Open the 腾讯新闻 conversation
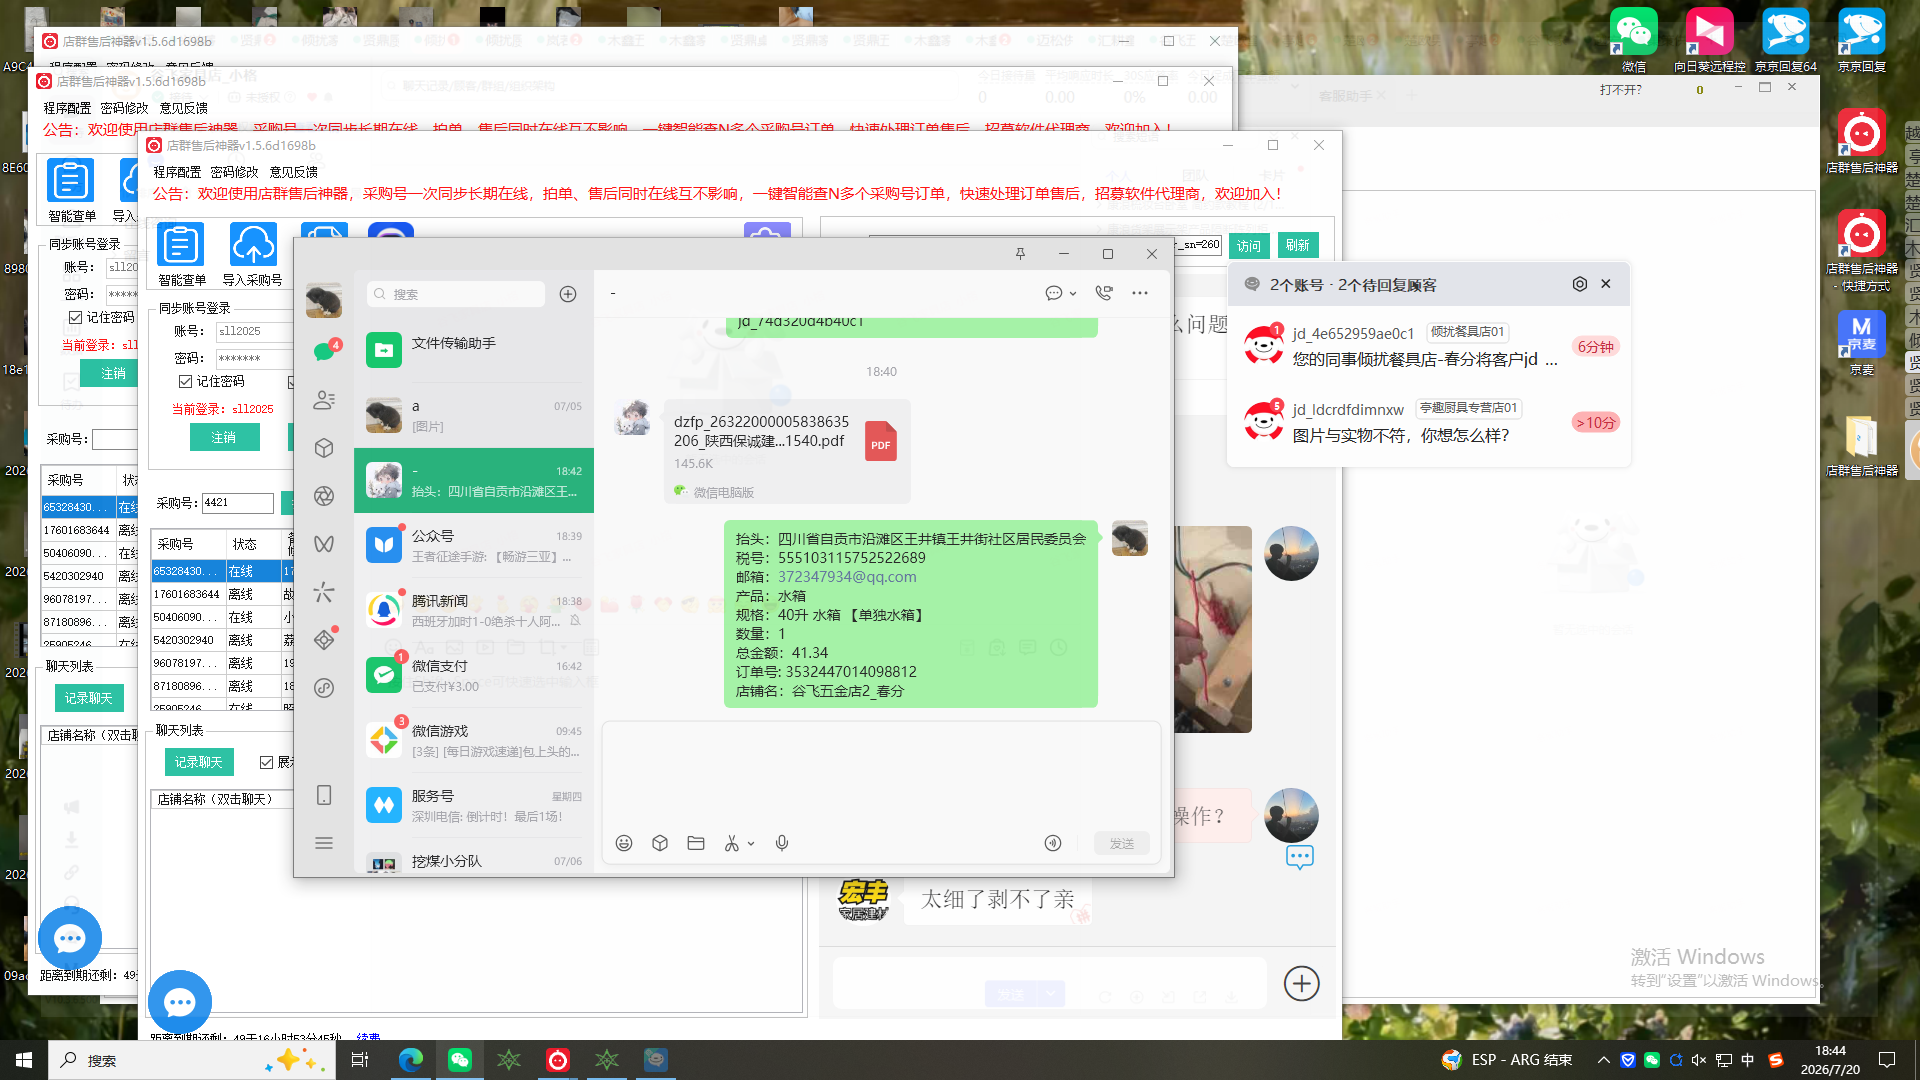Image resolution: width=1920 pixels, height=1080 pixels. coord(474,610)
